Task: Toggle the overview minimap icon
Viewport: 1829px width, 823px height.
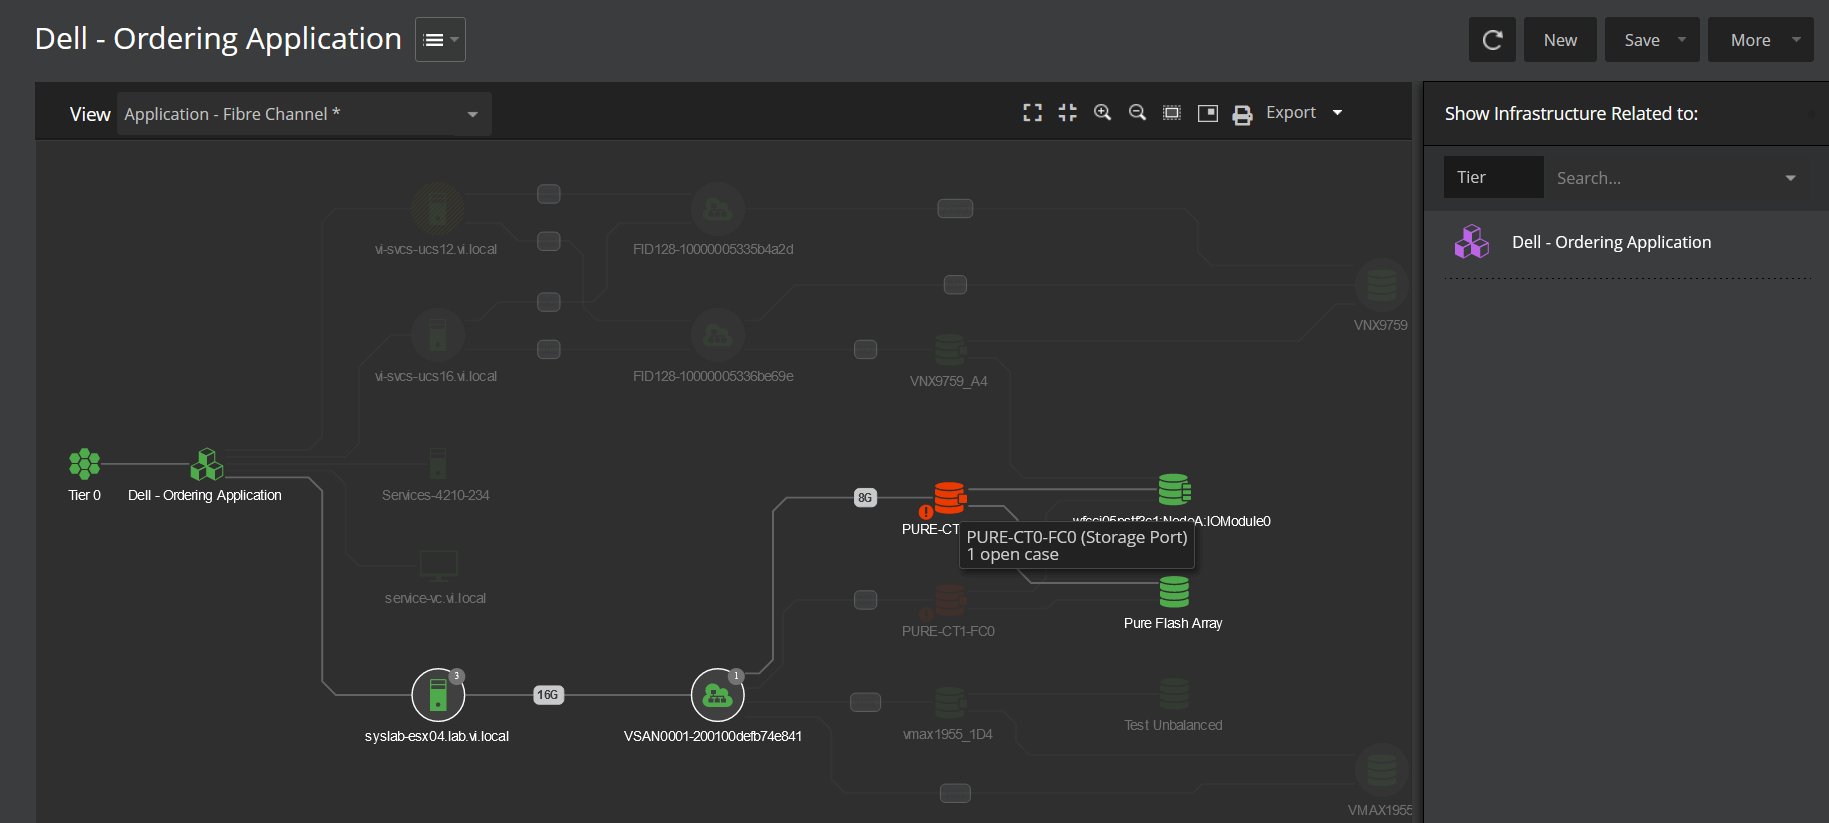Action: pyautogui.click(x=1208, y=113)
